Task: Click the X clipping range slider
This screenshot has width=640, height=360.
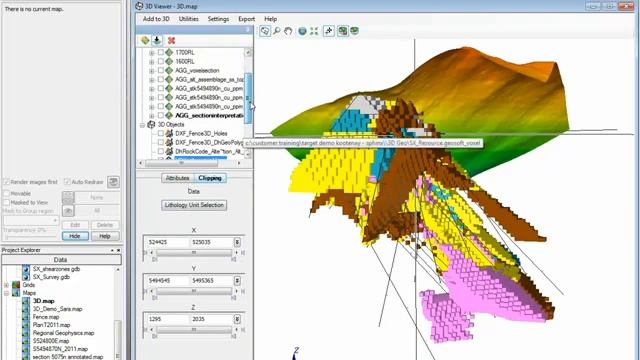Action: point(194,253)
